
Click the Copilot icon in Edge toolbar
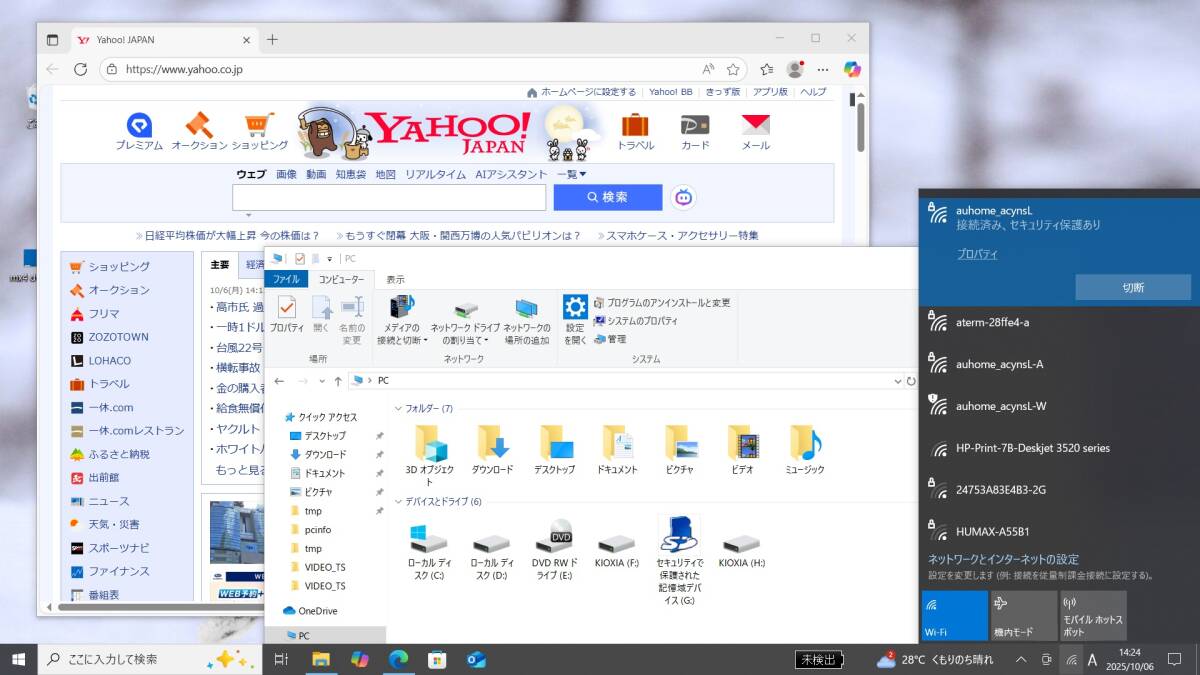852,69
